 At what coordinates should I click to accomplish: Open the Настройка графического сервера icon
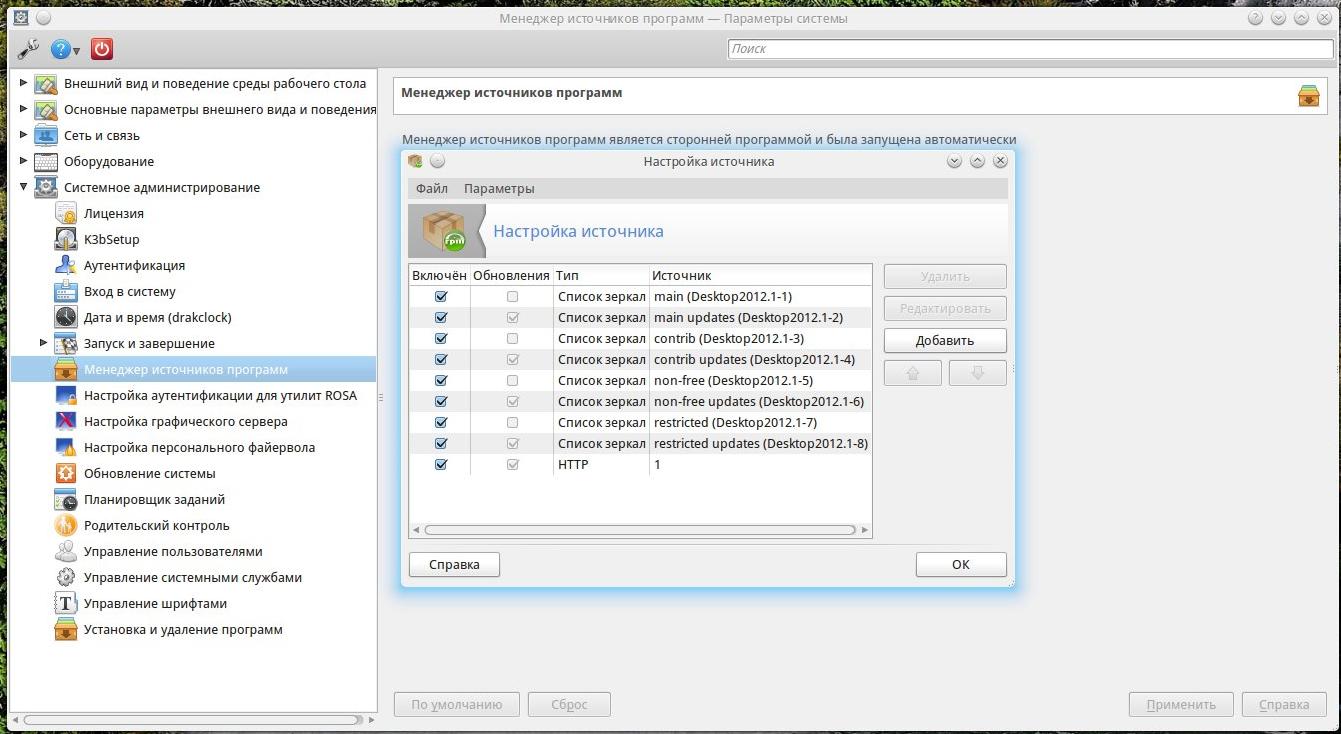click(66, 422)
